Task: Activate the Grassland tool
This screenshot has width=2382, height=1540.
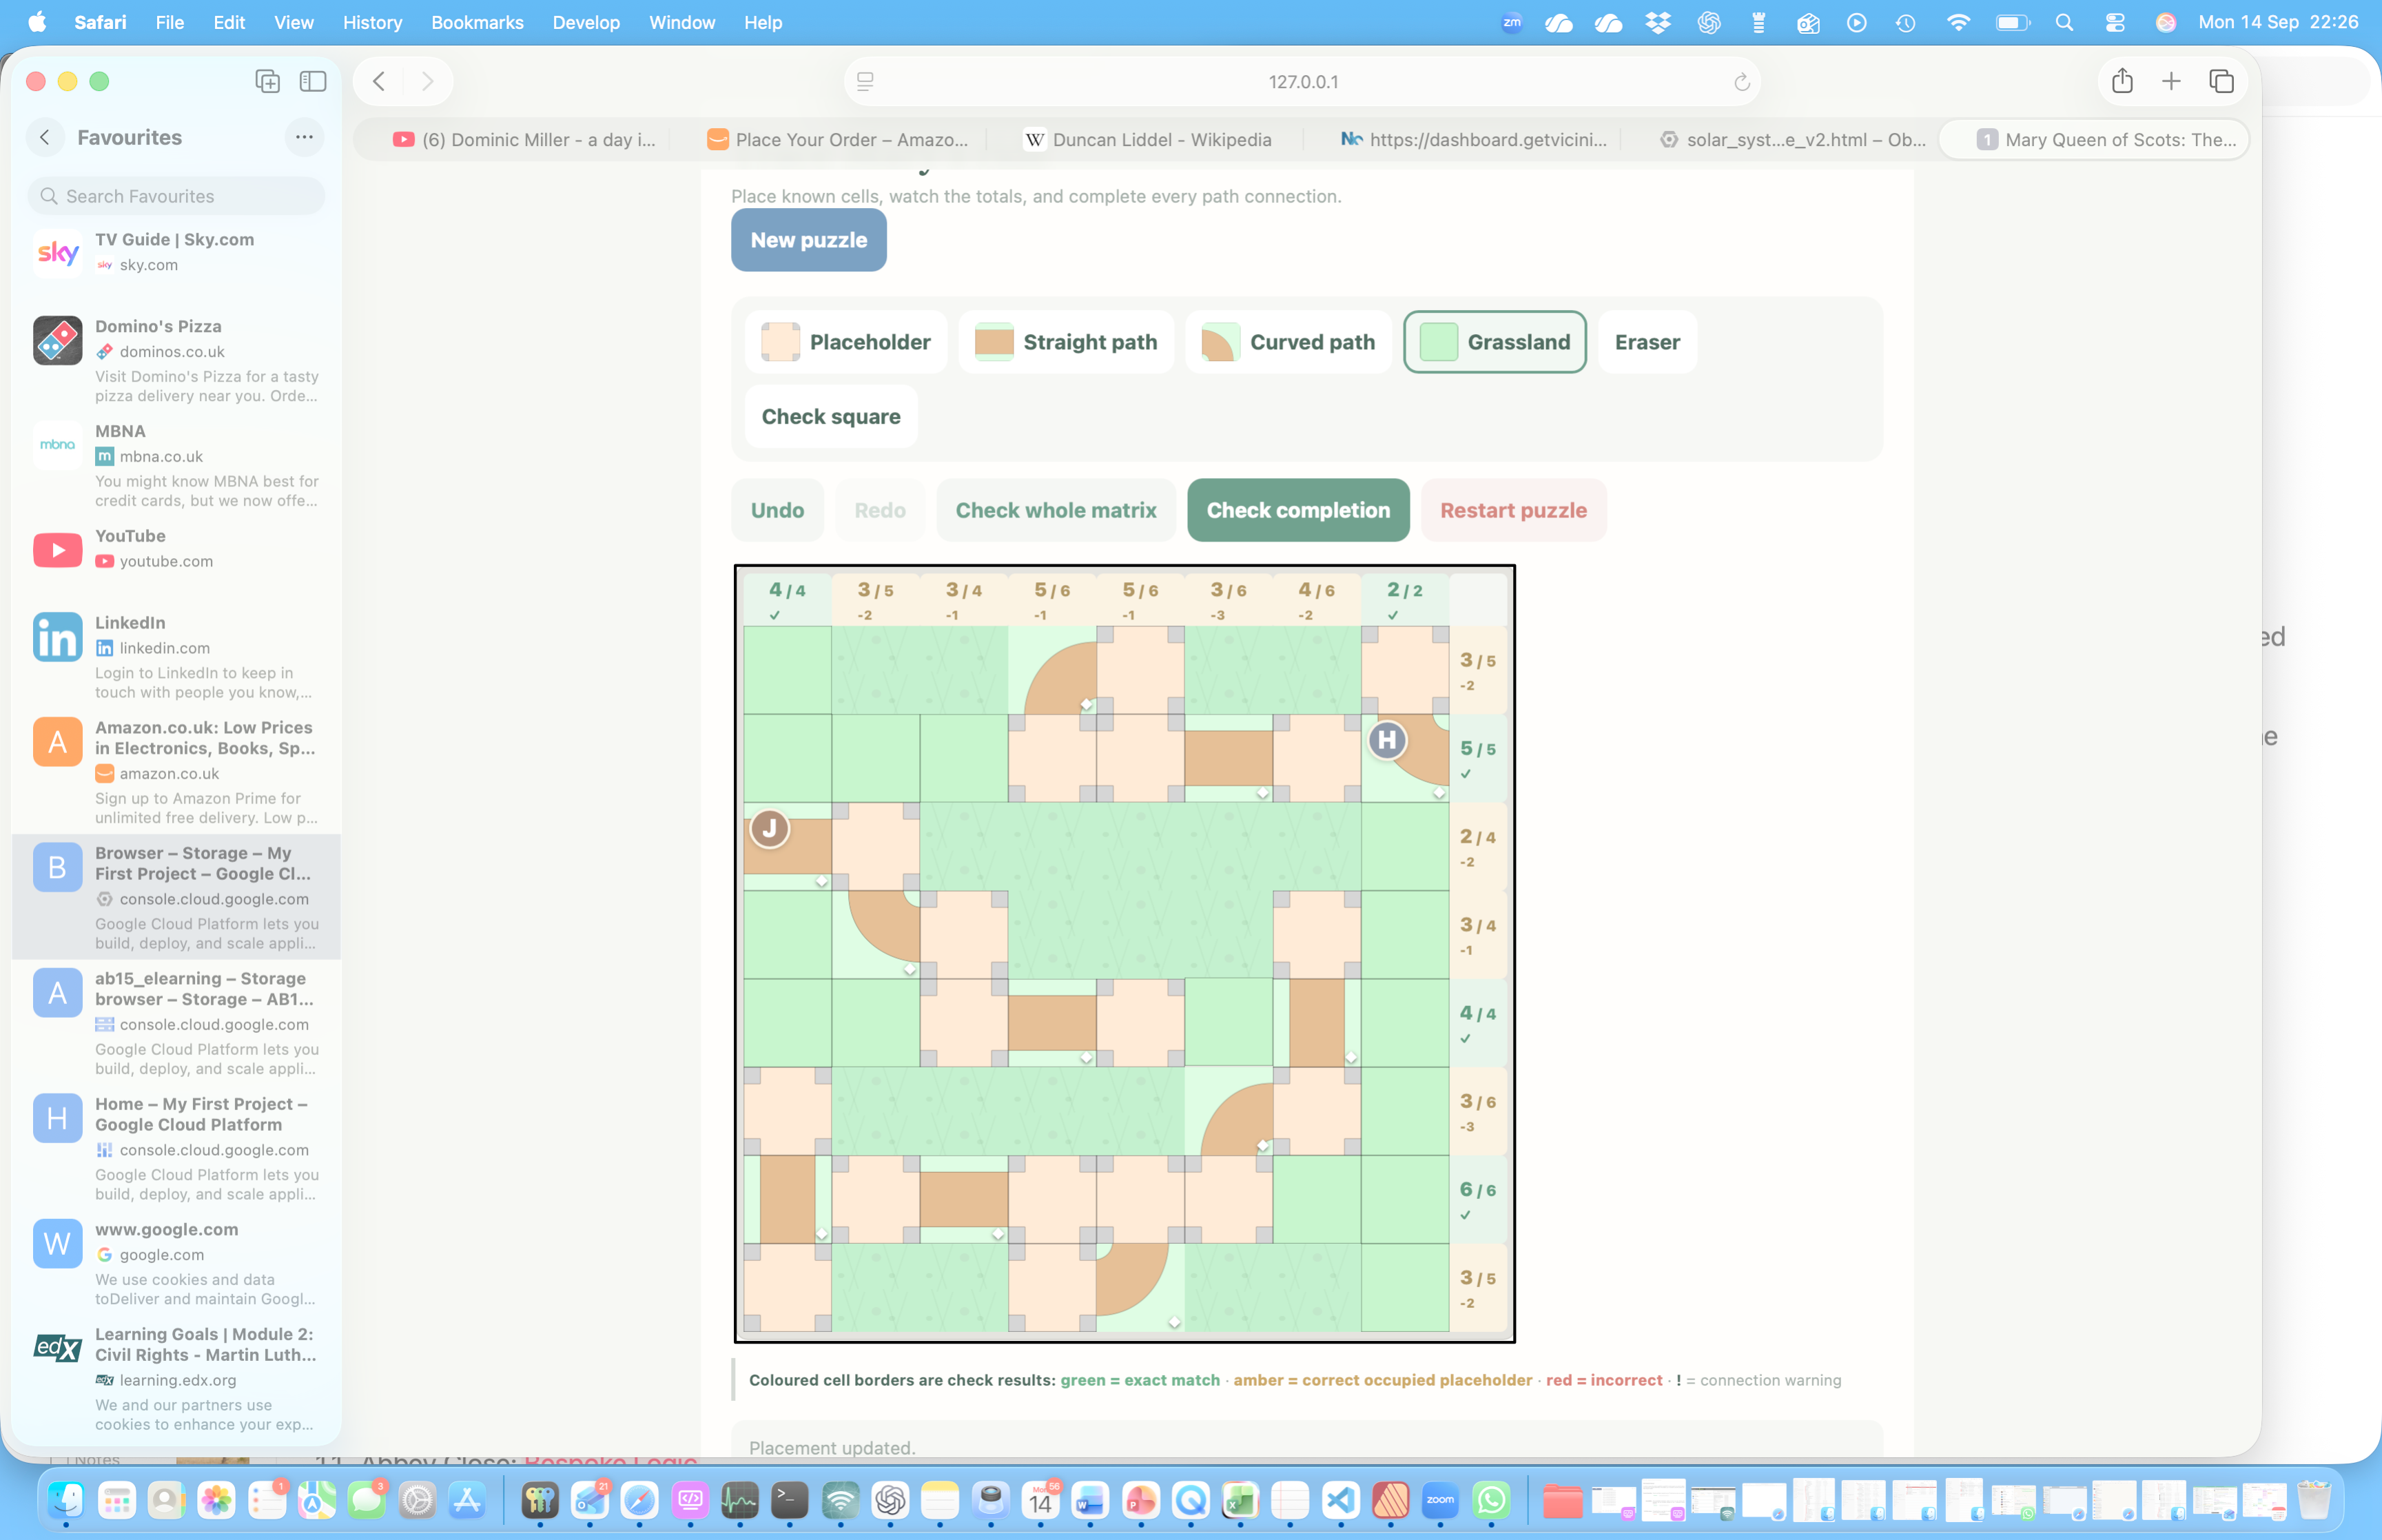Action: point(1494,342)
